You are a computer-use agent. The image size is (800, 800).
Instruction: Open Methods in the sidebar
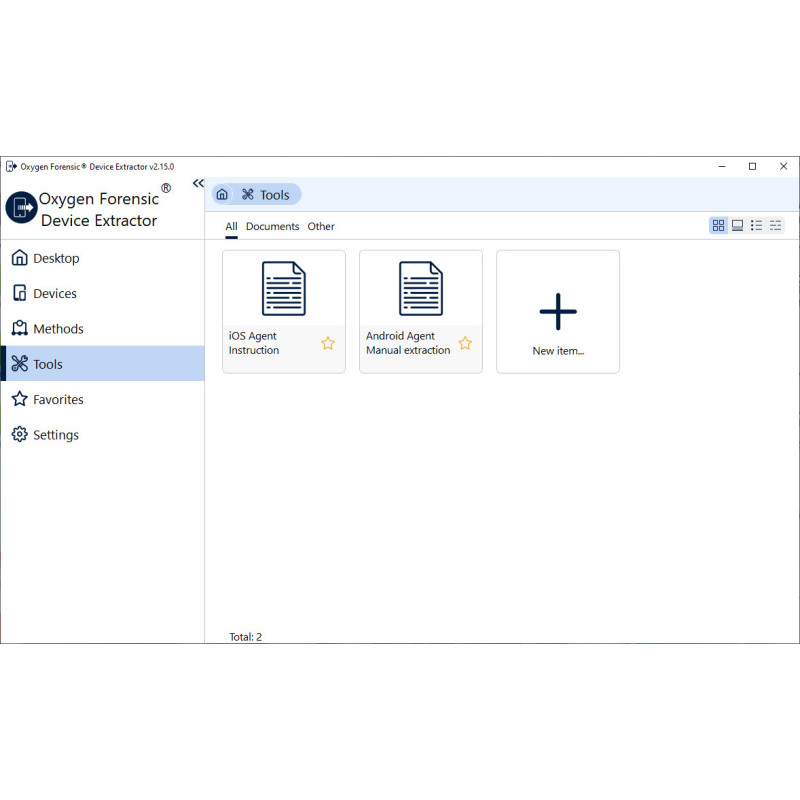click(x=102, y=329)
